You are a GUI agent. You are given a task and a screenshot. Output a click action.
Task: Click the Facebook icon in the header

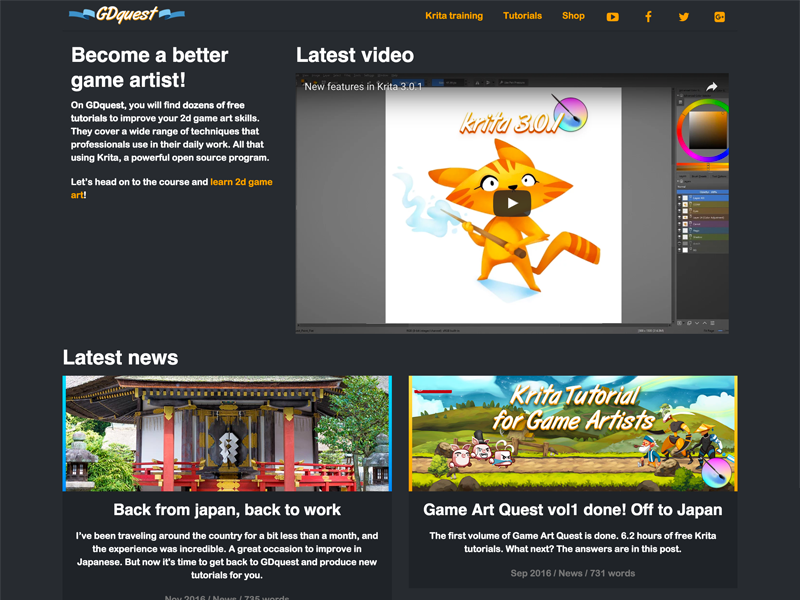[x=647, y=16]
